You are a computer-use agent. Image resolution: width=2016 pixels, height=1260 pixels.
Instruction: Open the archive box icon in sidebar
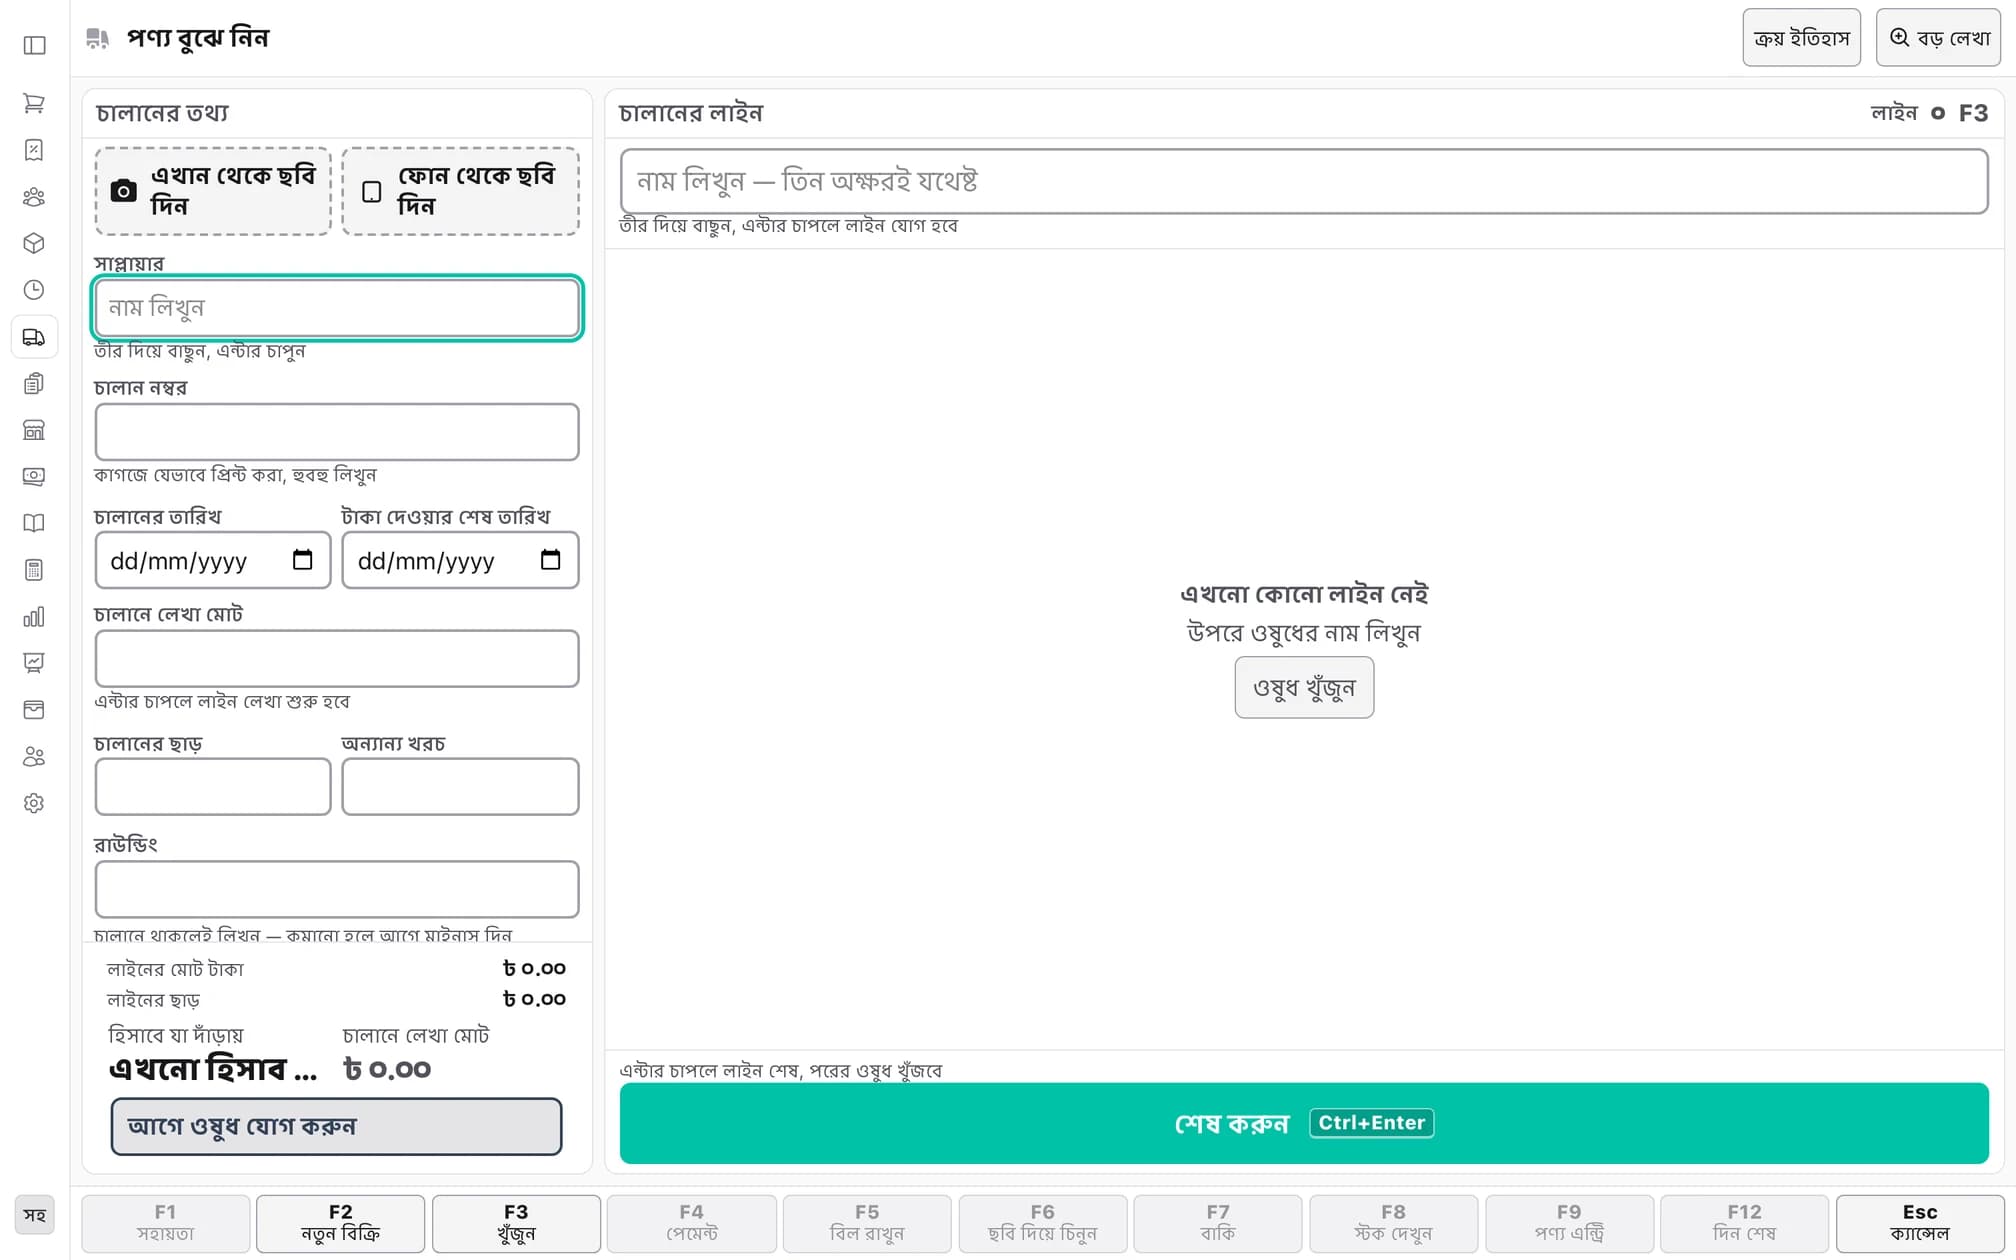click(x=34, y=710)
